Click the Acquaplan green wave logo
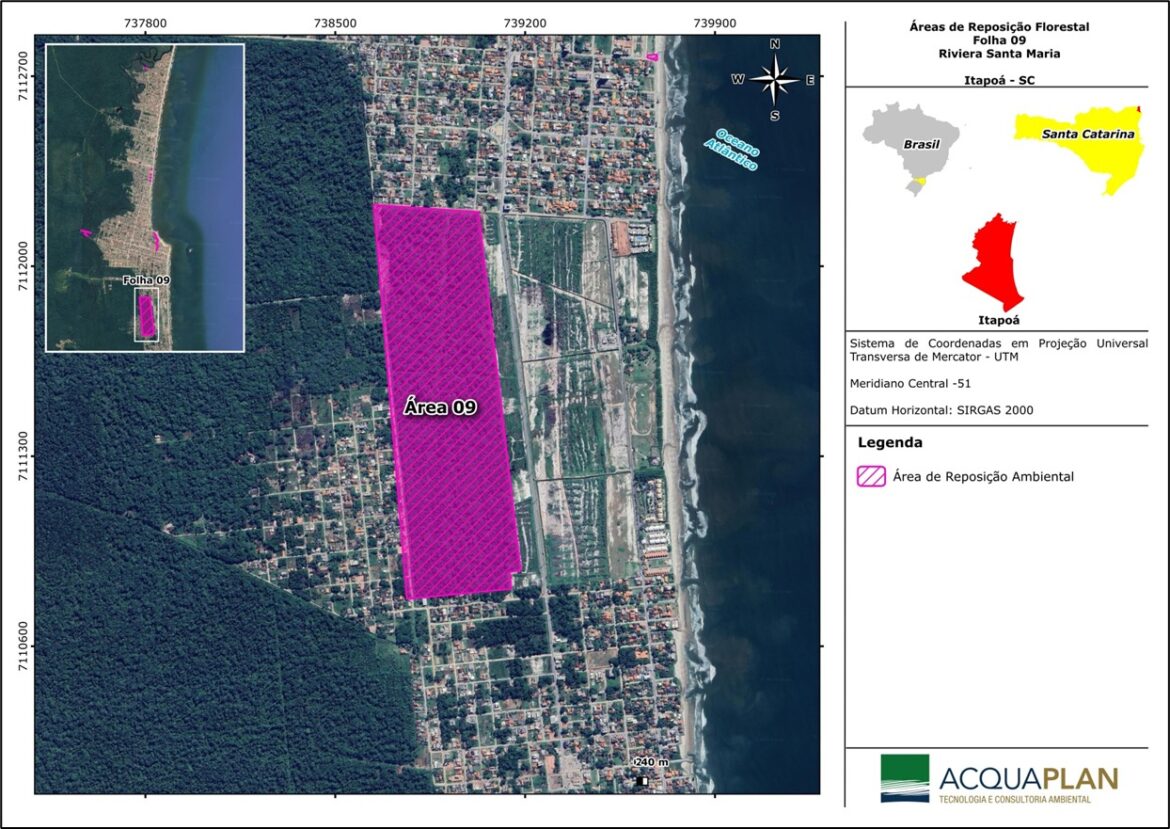This screenshot has width=1170, height=829. [x=904, y=778]
